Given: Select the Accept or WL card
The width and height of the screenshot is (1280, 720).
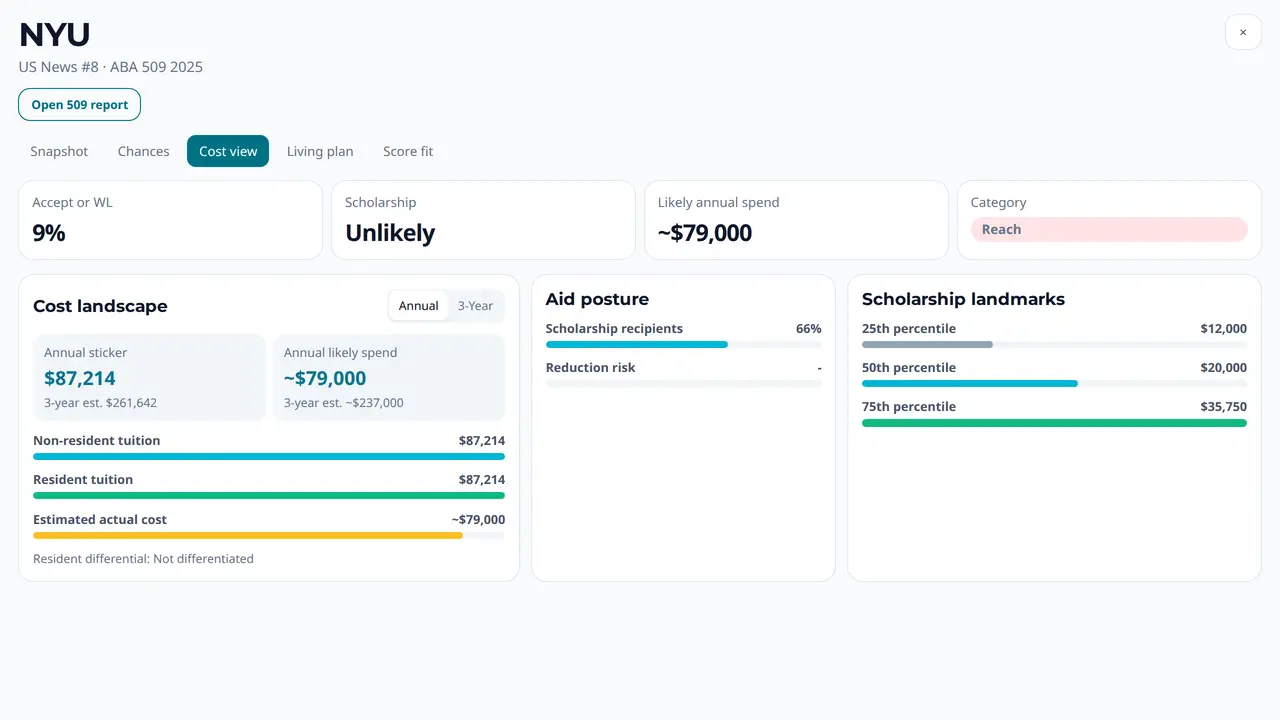Looking at the screenshot, I should [170, 220].
